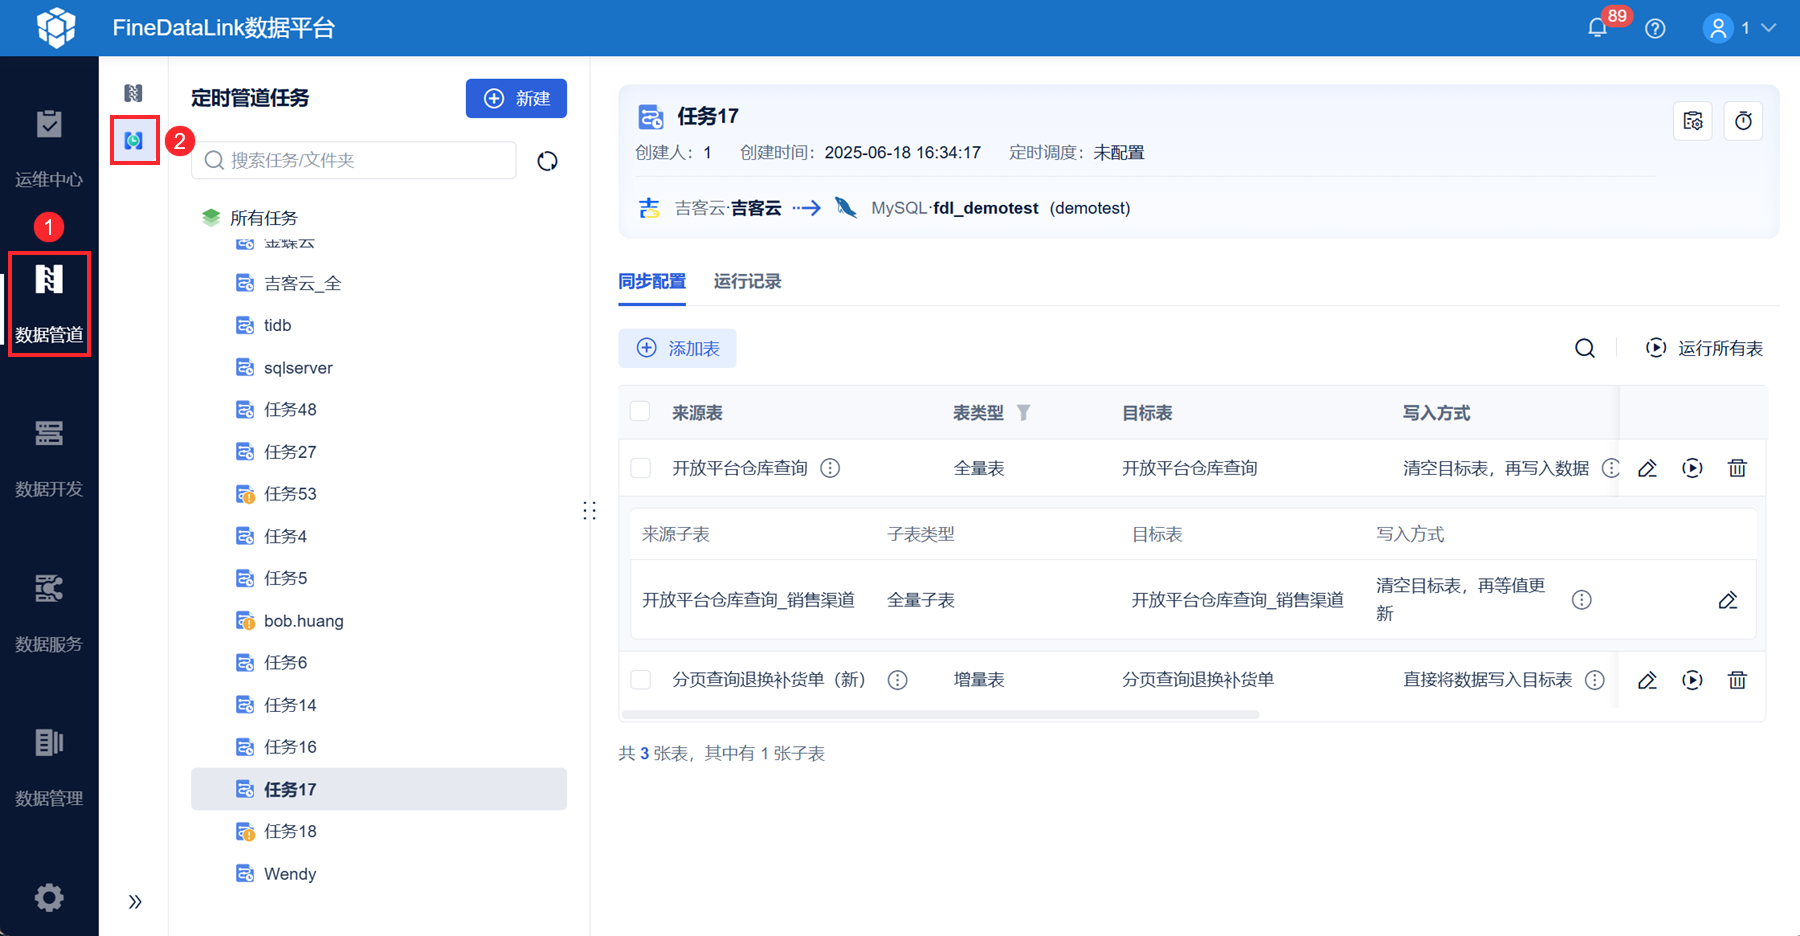Delete the 开放平台仓库查询 table
Image resolution: width=1800 pixels, height=936 pixels.
pos(1737,468)
